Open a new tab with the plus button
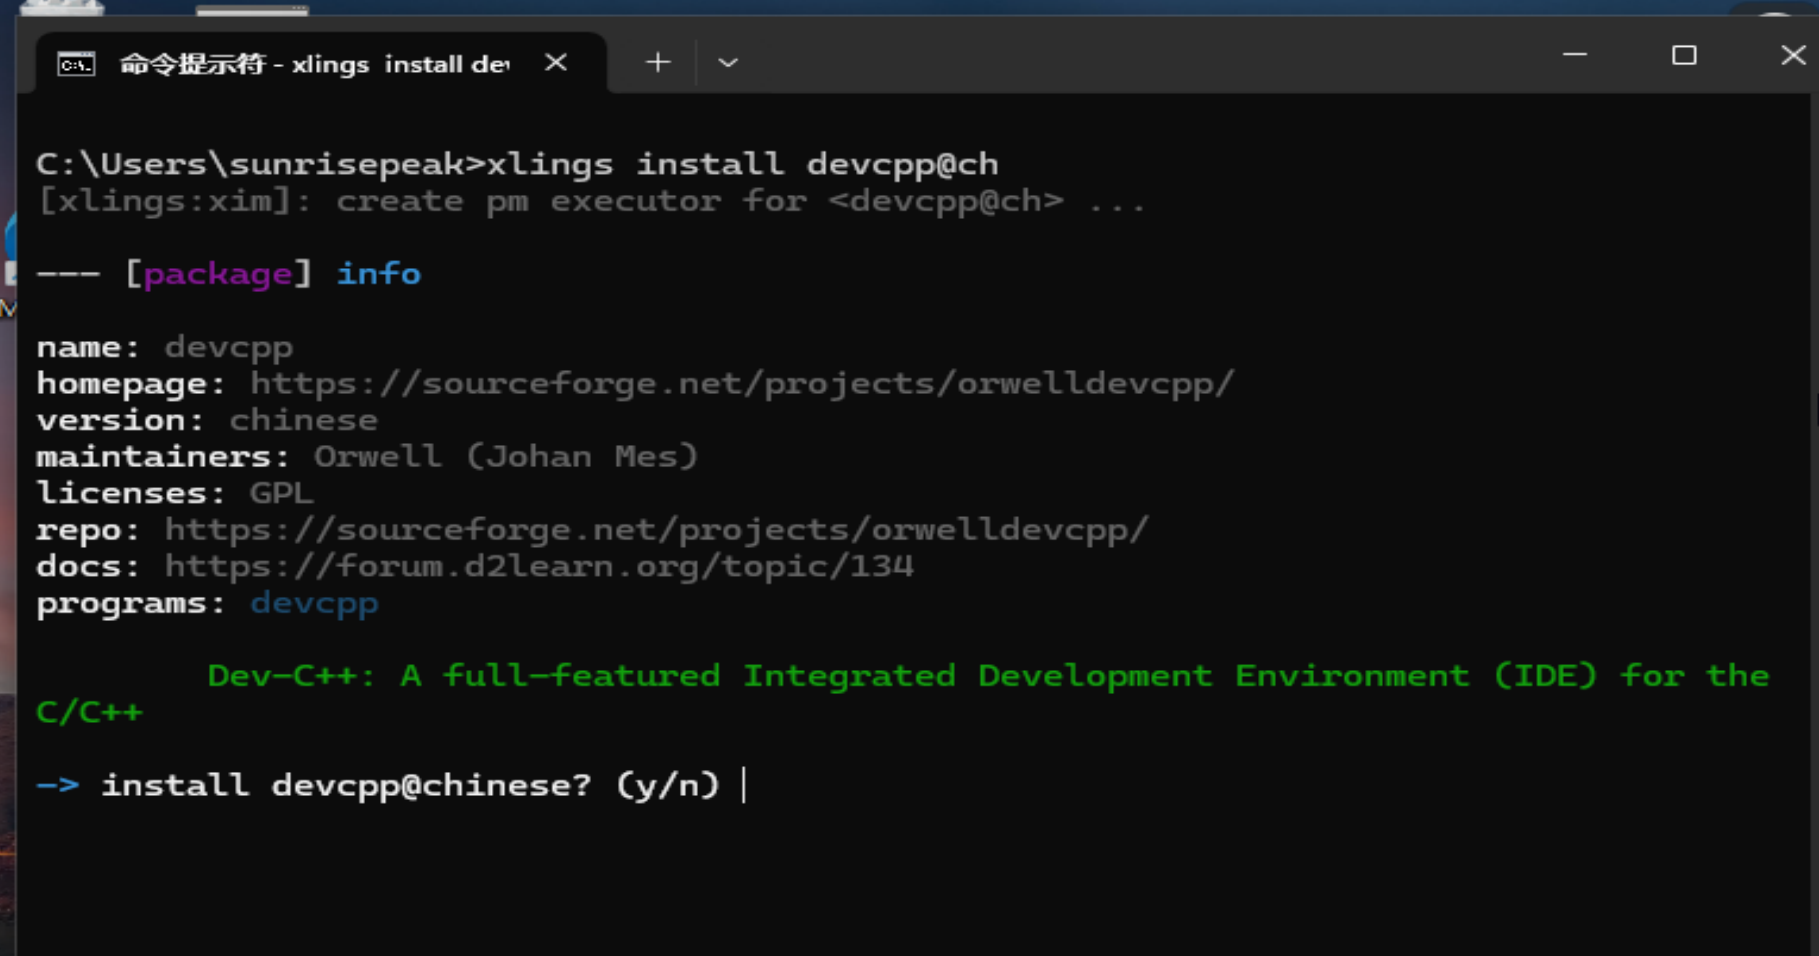1819x956 pixels. tap(657, 62)
